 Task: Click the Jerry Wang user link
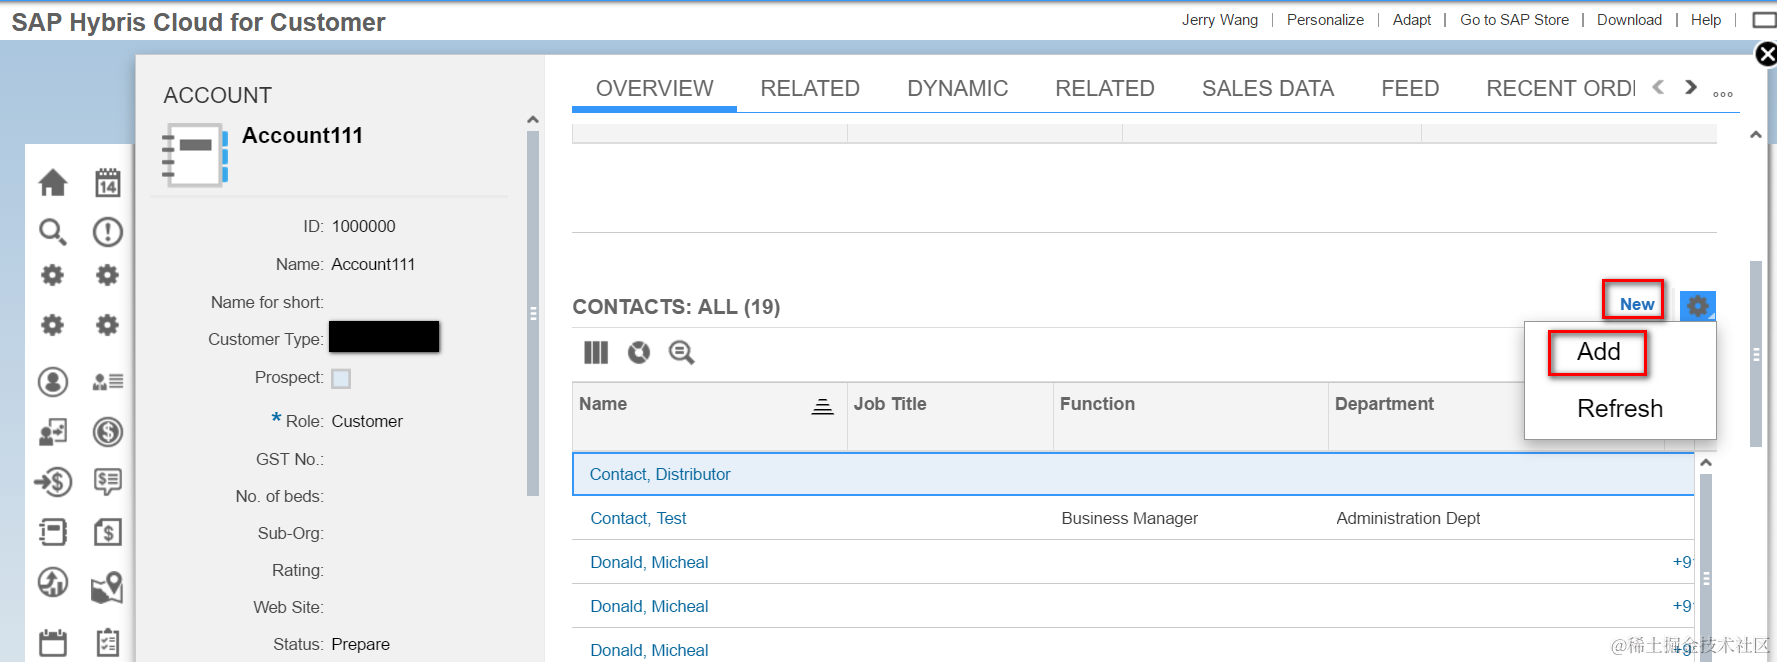click(x=1220, y=20)
